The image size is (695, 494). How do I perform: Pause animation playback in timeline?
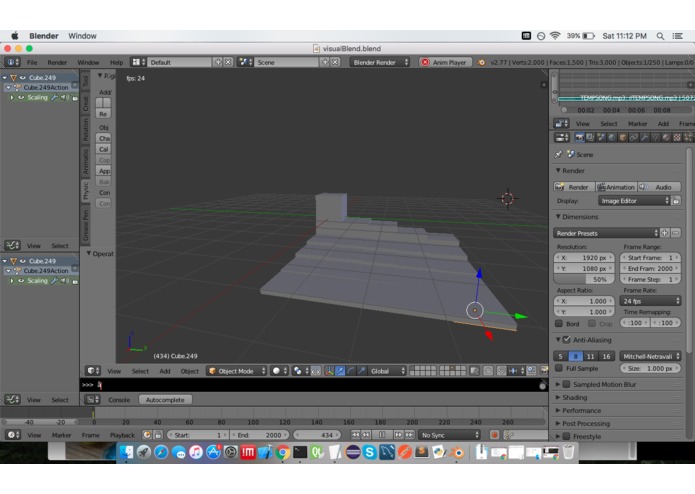click(382, 435)
